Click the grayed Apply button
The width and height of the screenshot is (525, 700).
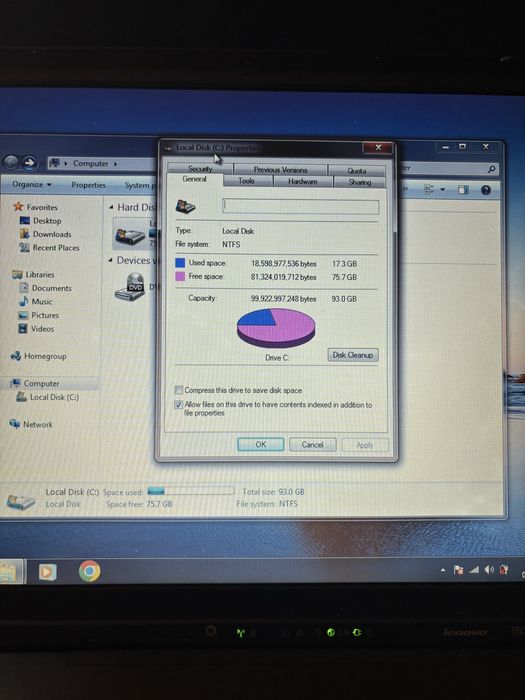click(365, 445)
